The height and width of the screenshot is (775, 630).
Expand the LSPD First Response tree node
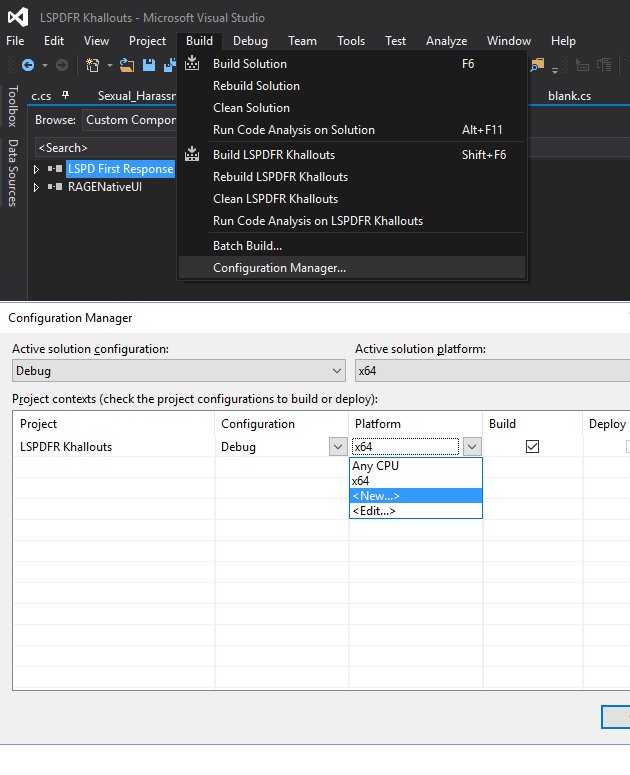37,169
